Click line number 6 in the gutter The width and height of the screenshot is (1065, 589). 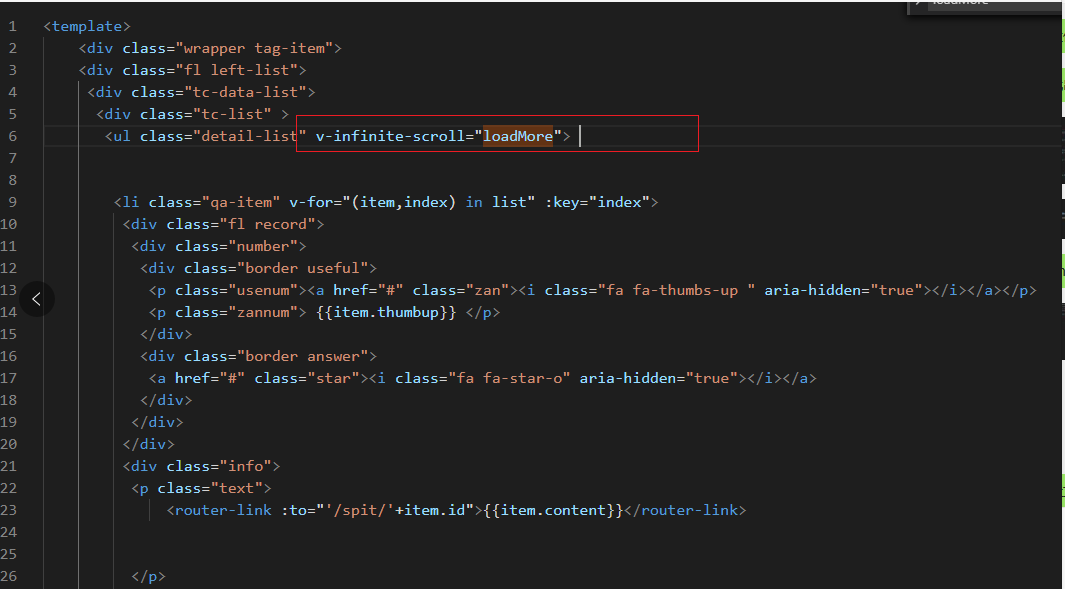click(x=12, y=136)
